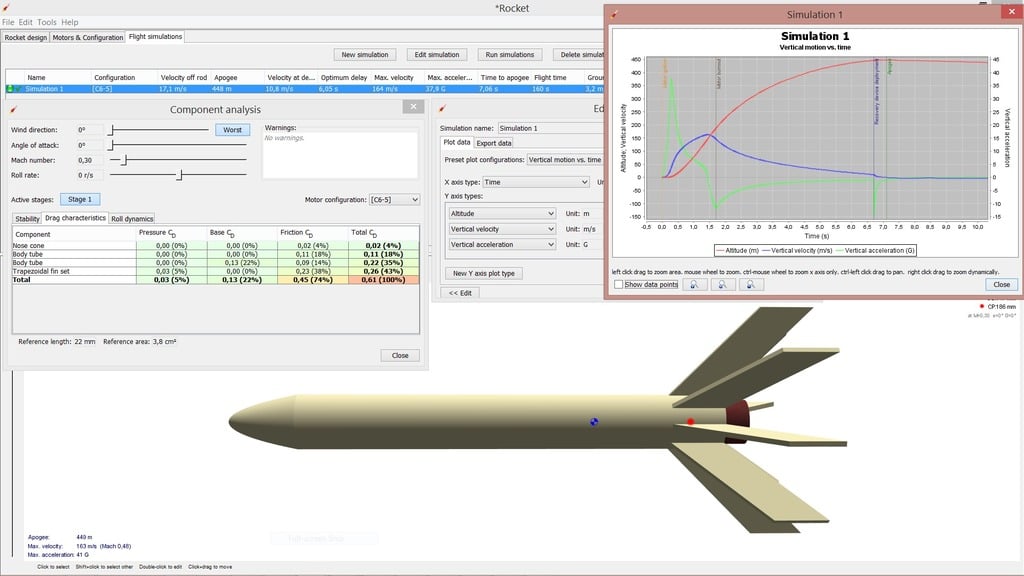Screen dimensions: 1024x576
Task: Open the Vertical acceleration Y axis dropdown
Action: click(x=501, y=244)
